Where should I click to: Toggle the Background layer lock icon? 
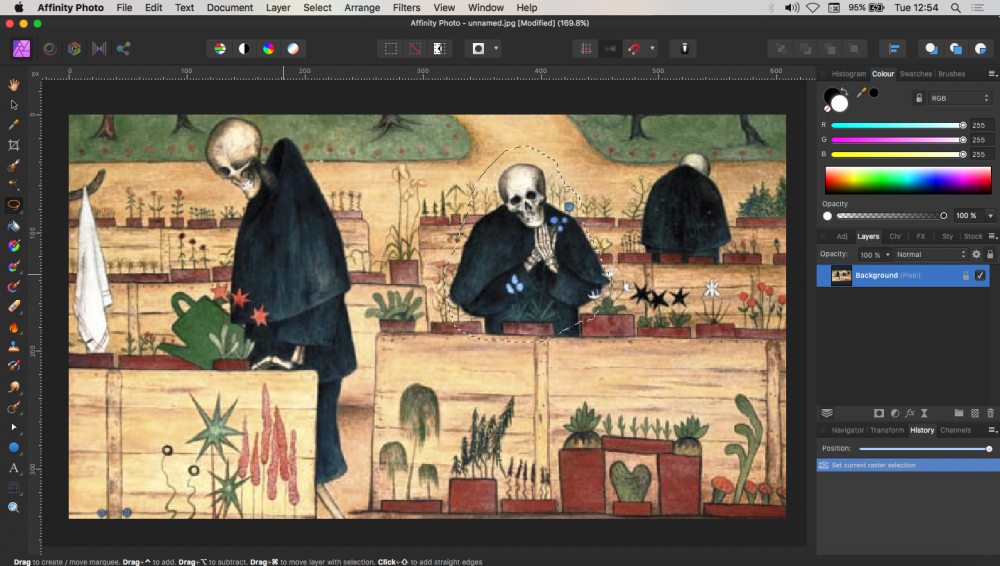965,276
